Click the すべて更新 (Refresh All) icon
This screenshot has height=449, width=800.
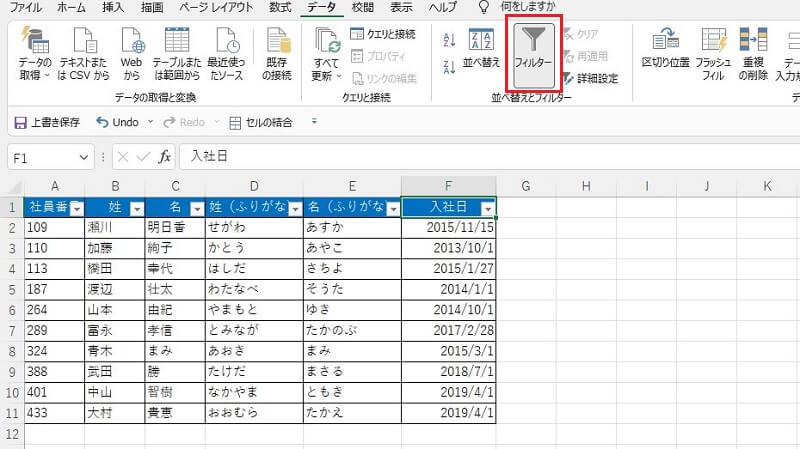[327, 41]
